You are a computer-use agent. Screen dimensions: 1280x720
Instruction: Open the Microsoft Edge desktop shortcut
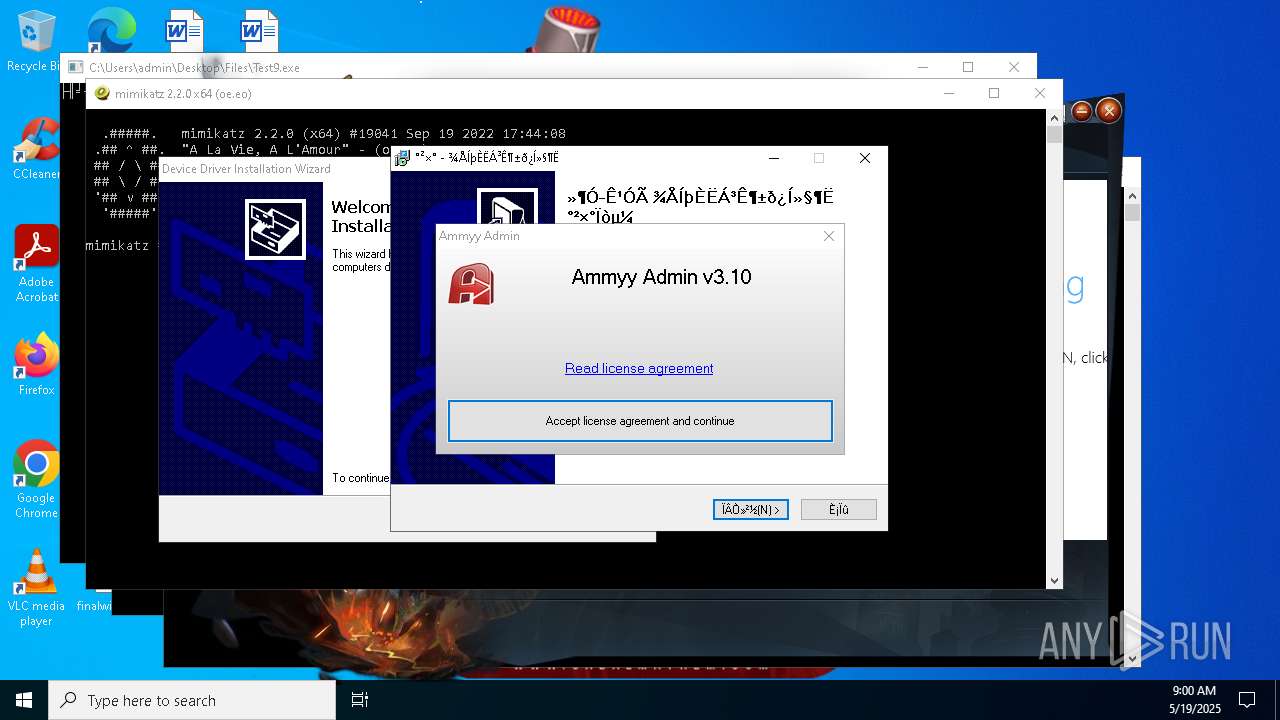tap(110, 30)
